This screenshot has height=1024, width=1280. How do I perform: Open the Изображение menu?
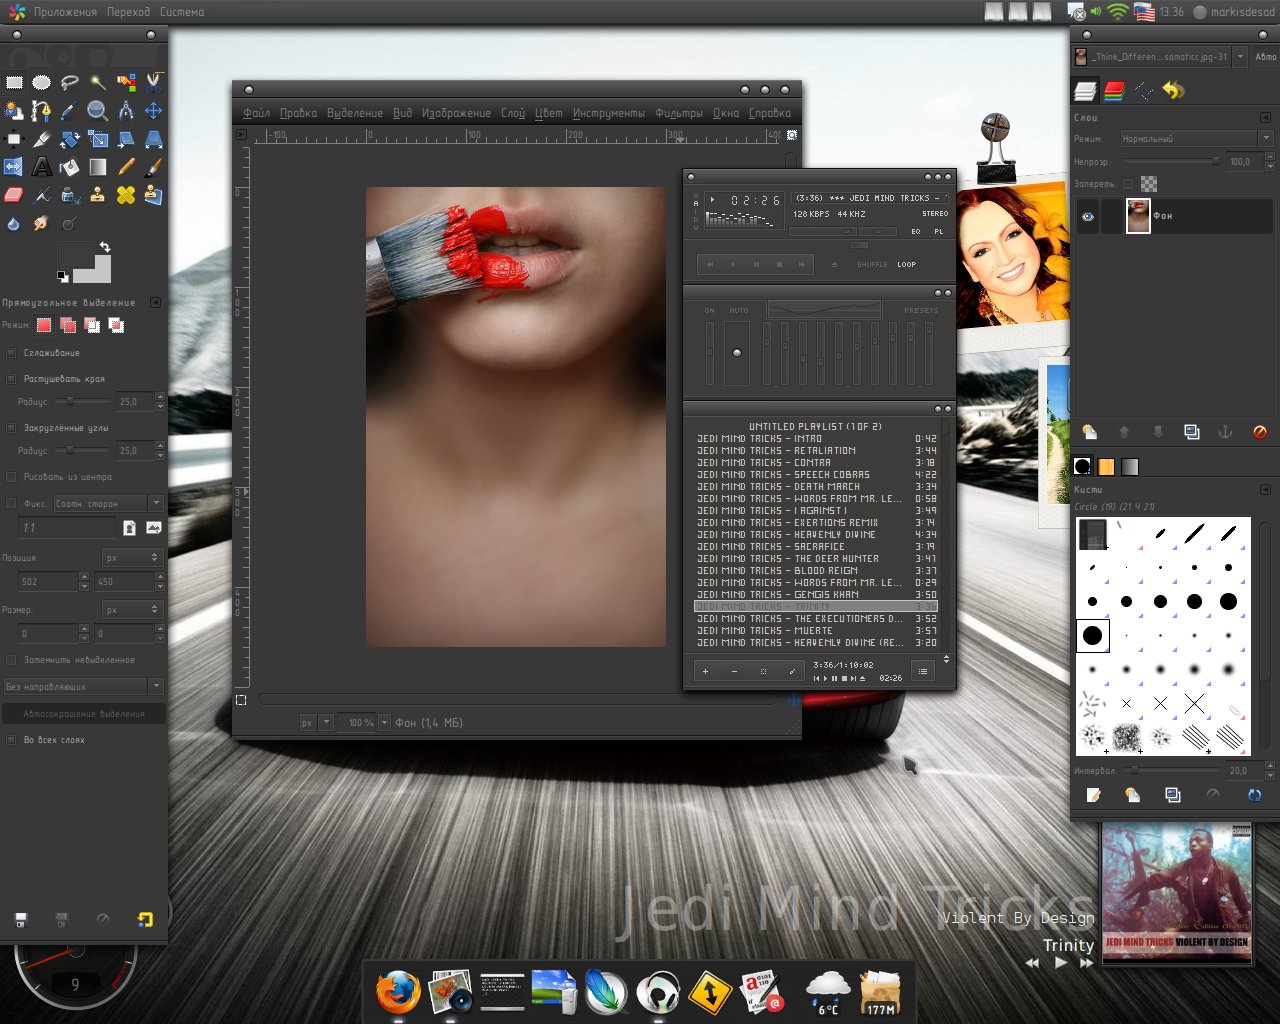point(456,113)
